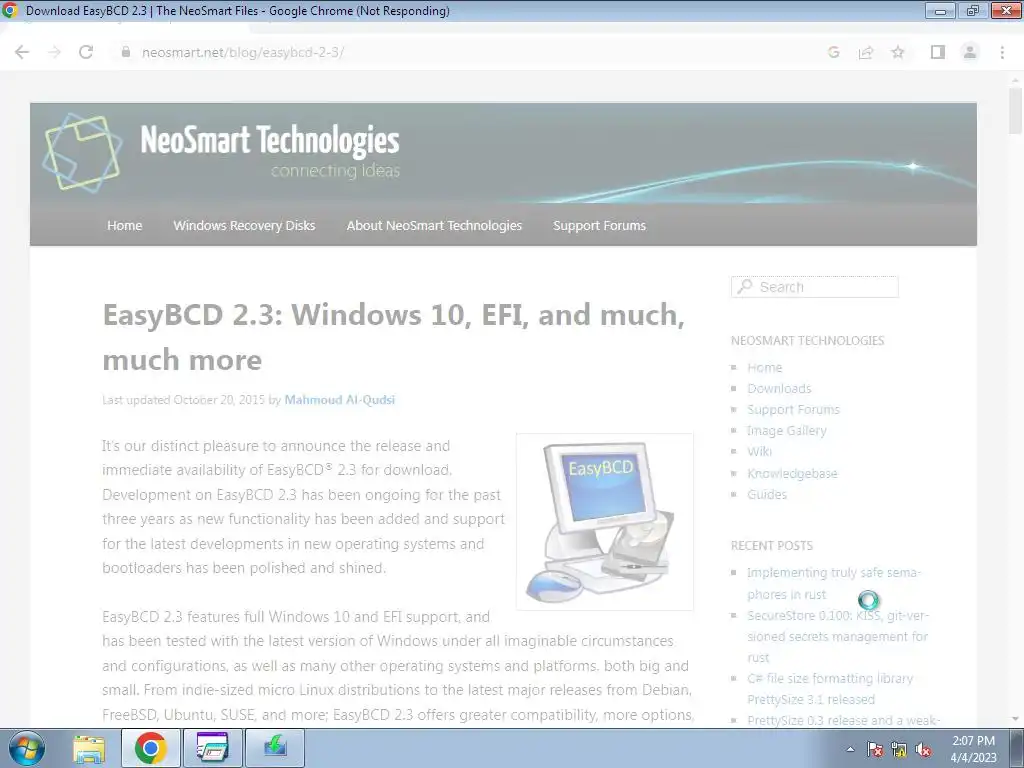The height and width of the screenshot is (768, 1024).
Task: Open 'C# file size formatting library' post
Action: pyautogui.click(x=830, y=688)
